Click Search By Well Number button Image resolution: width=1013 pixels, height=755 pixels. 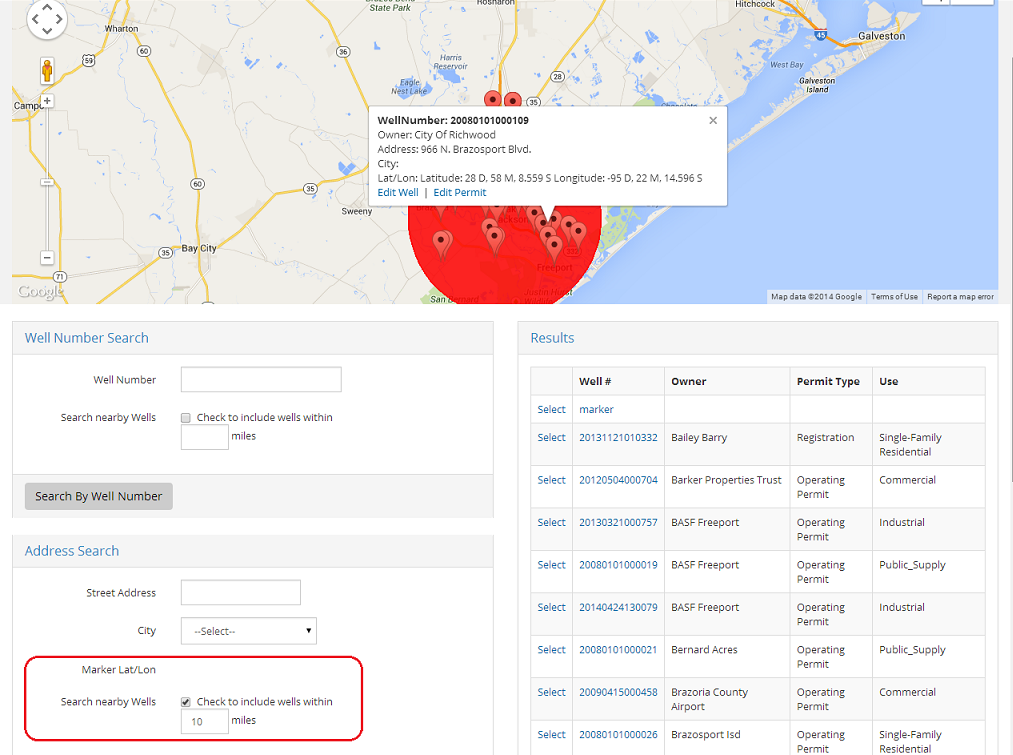click(x=99, y=496)
